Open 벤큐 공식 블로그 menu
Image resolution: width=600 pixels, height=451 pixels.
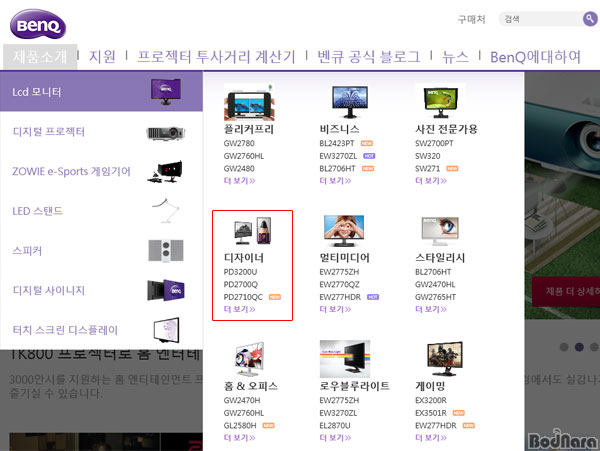click(x=368, y=57)
